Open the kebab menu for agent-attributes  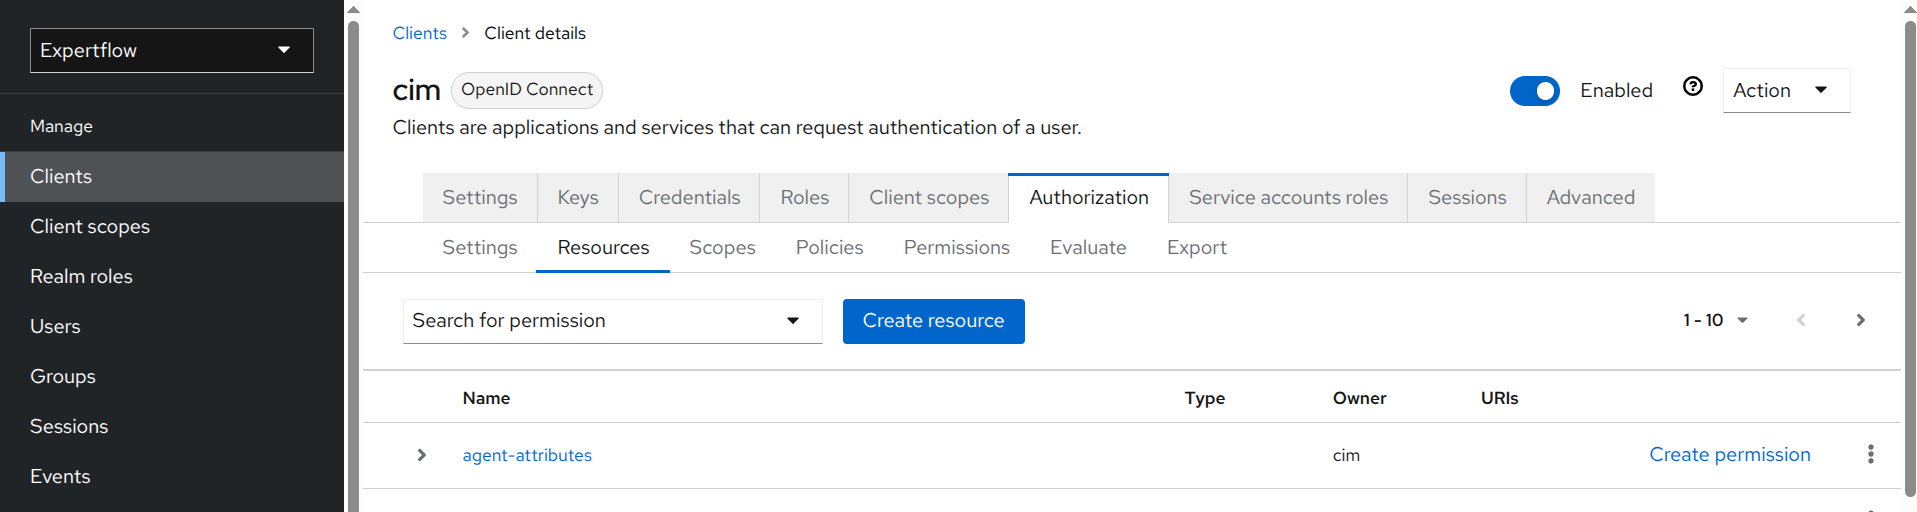coord(1870,454)
